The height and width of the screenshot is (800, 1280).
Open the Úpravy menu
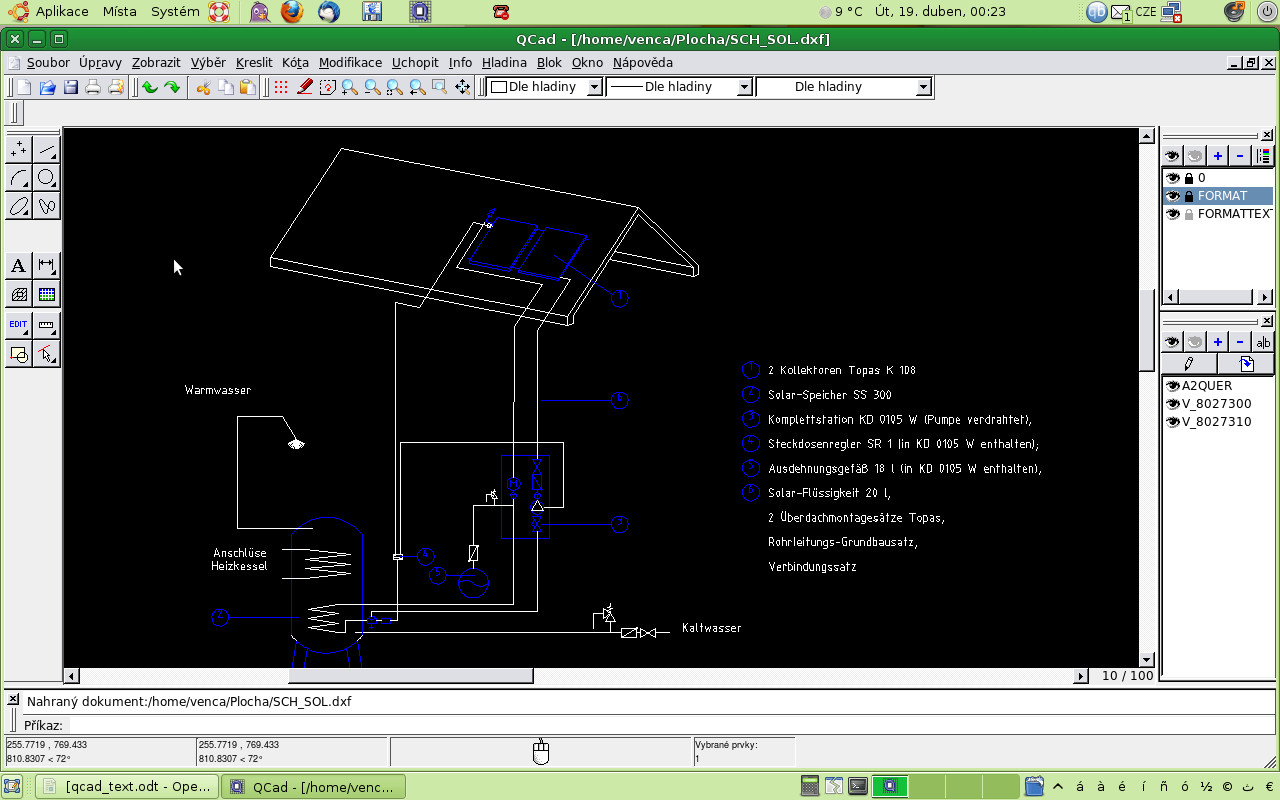pyautogui.click(x=100, y=62)
